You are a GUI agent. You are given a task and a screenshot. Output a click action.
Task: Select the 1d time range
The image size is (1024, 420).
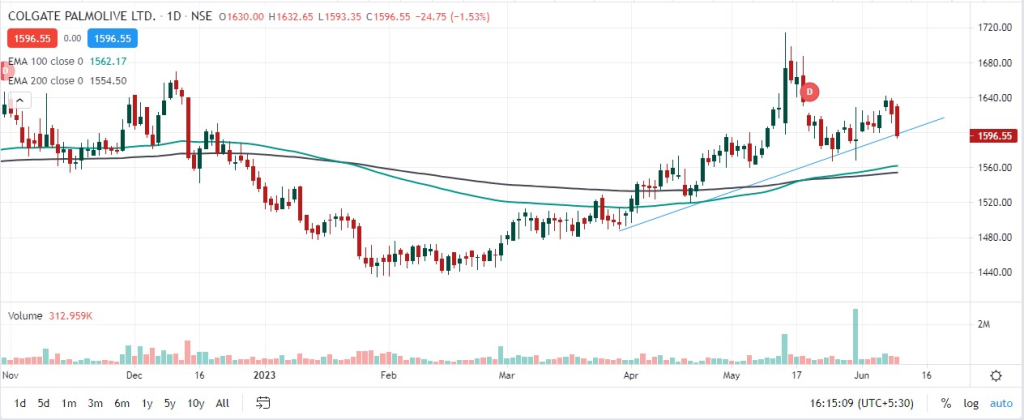[x=20, y=403]
